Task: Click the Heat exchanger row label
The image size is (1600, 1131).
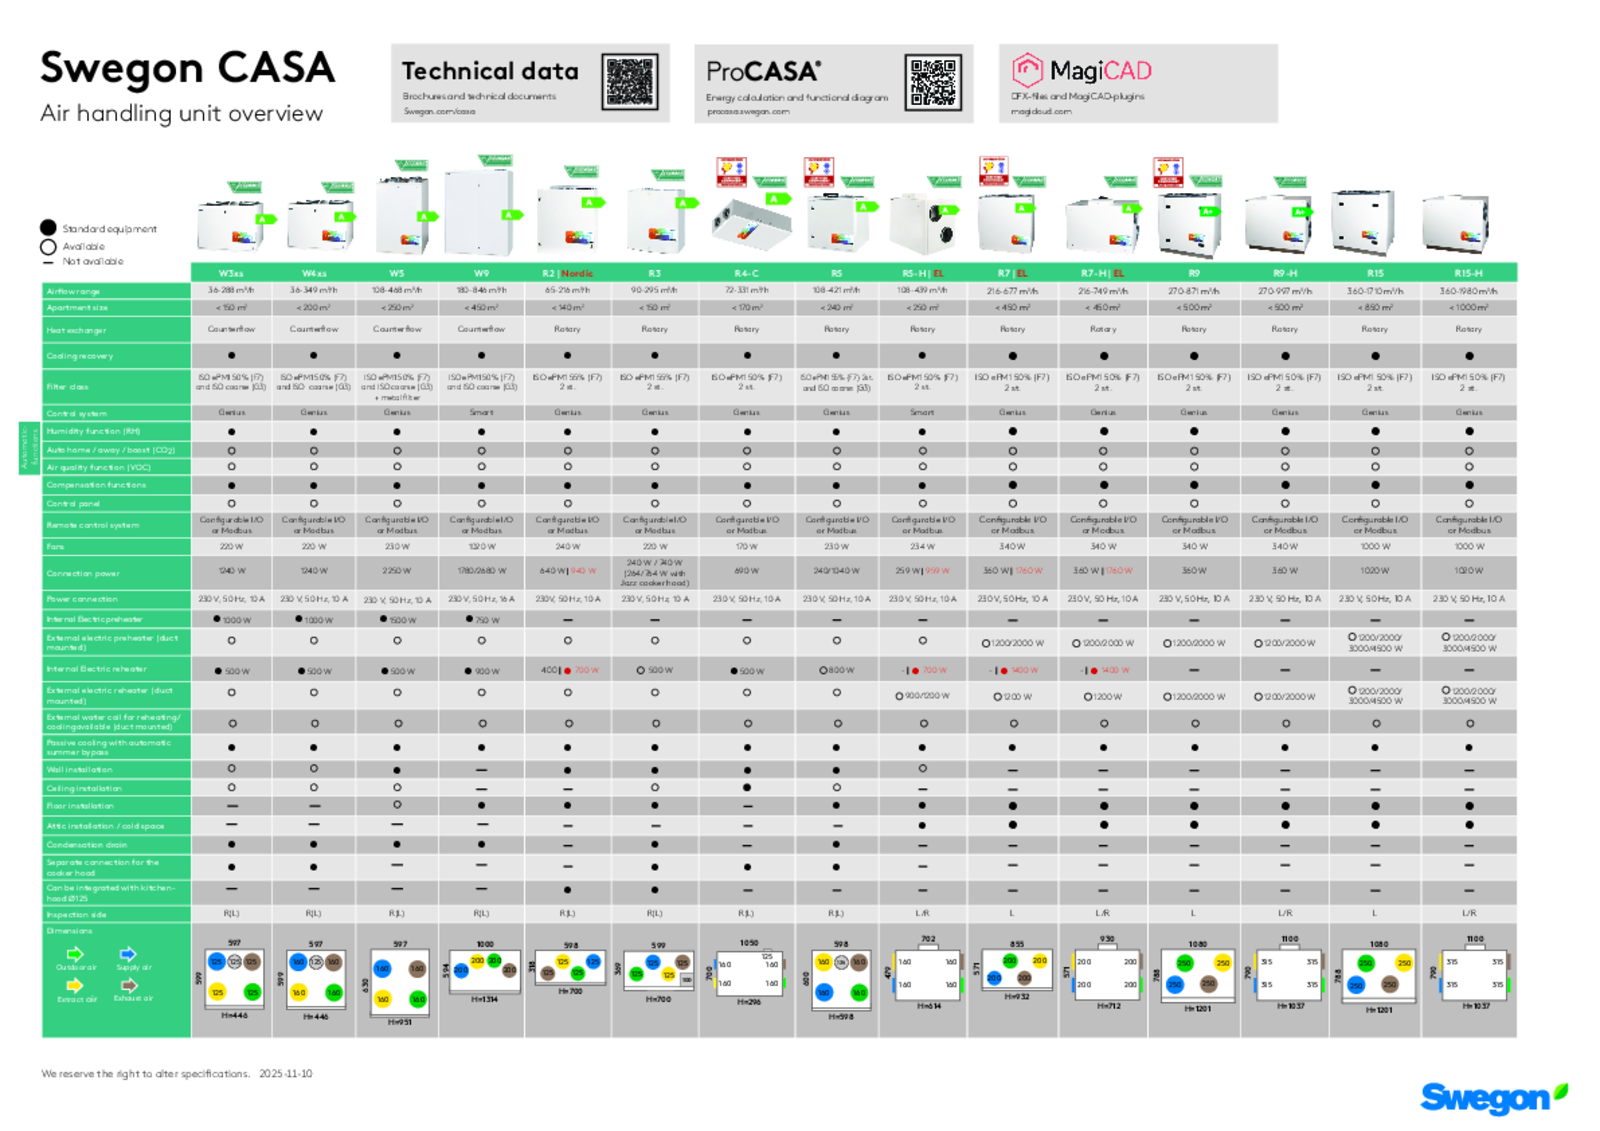Action: (x=76, y=330)
